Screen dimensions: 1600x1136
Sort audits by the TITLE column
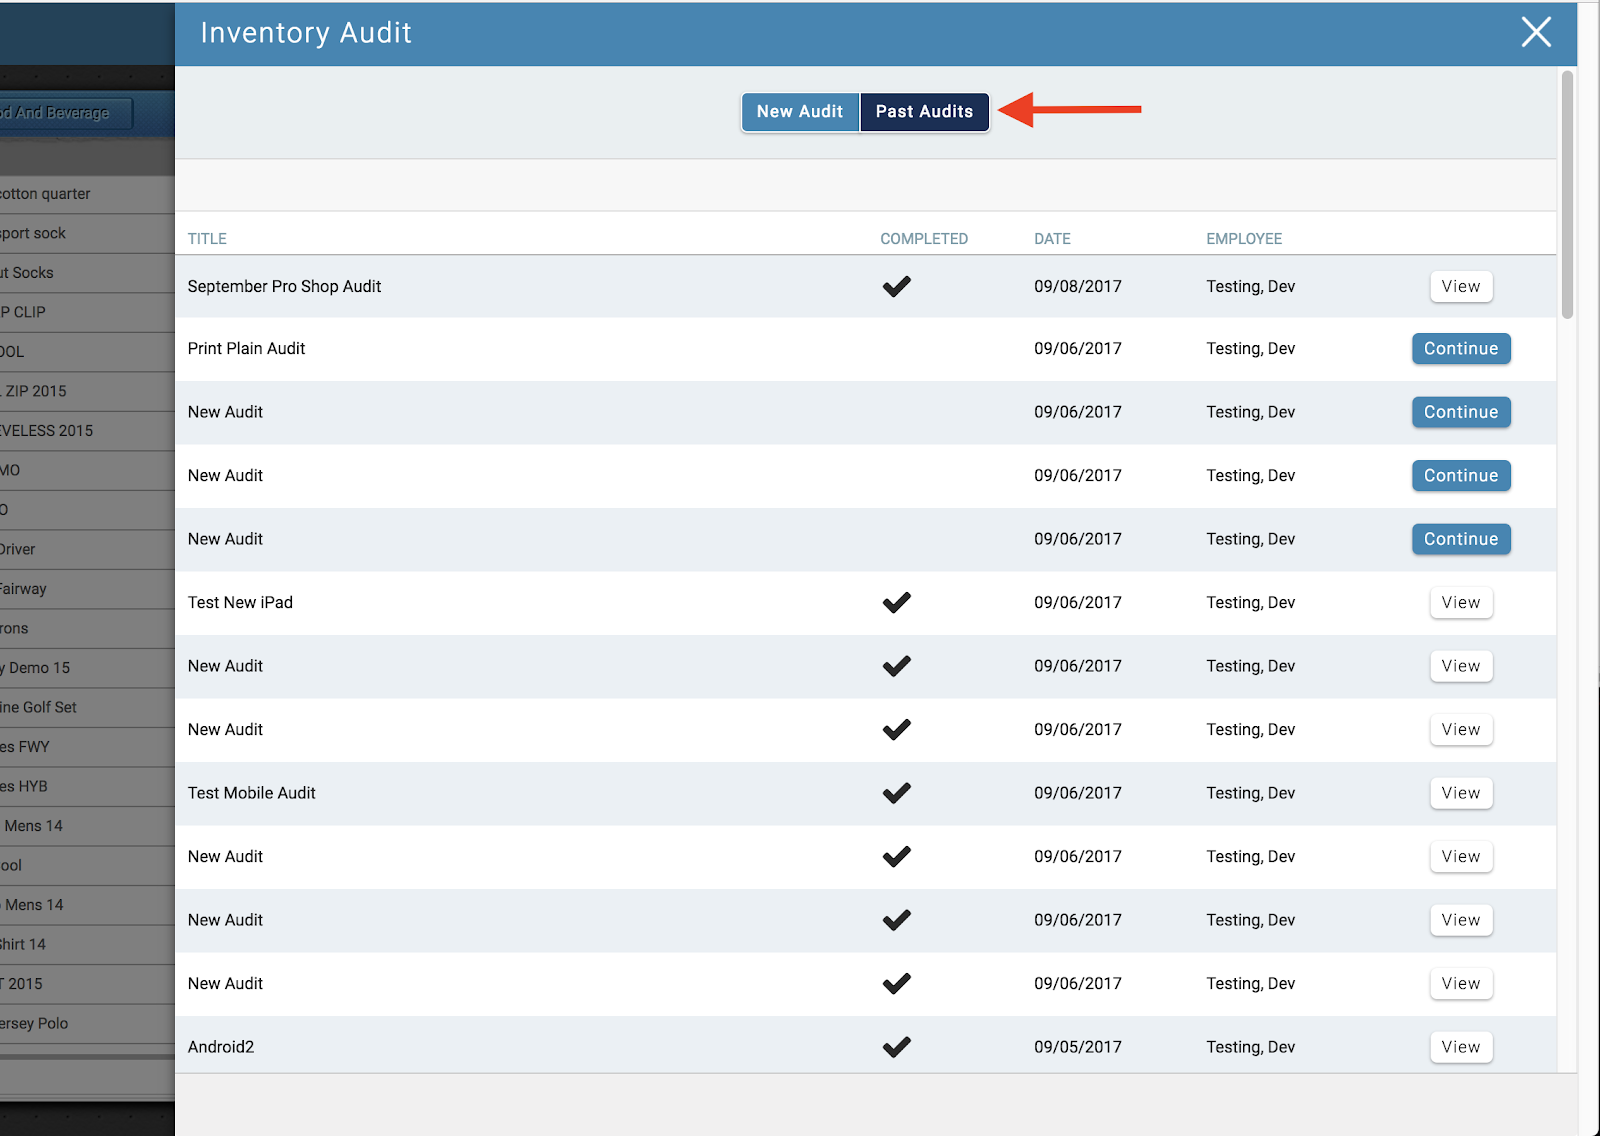click(207, 238)
